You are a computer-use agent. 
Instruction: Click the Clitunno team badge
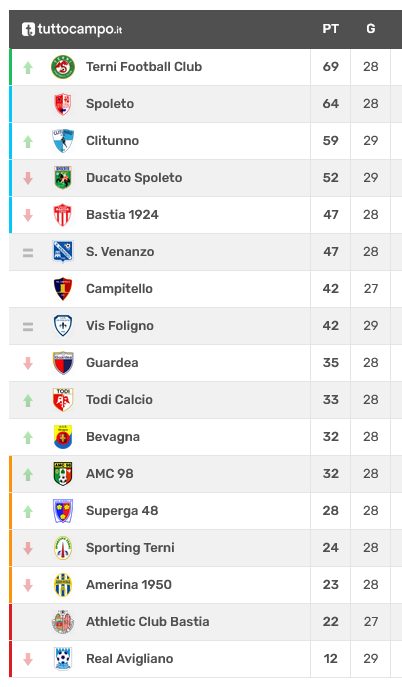pos(63,141)
